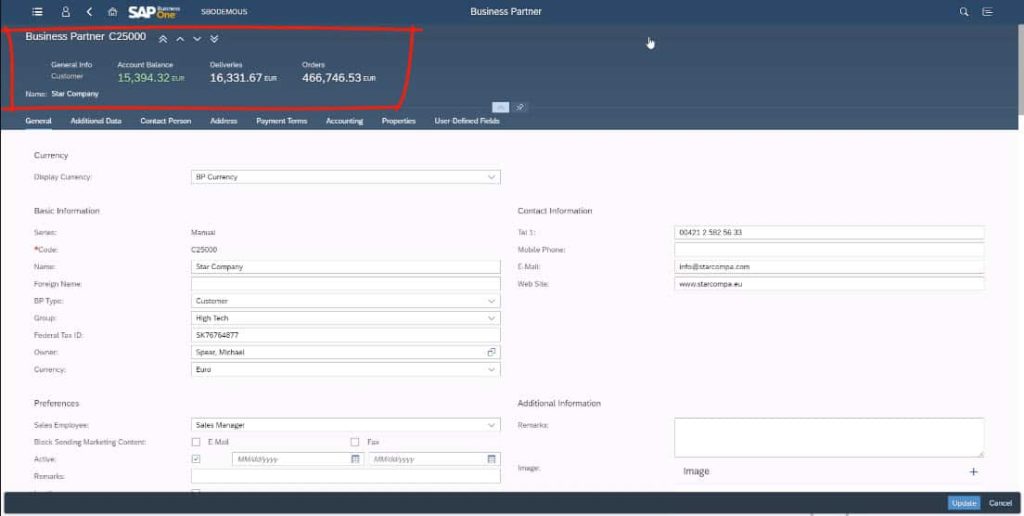The image size is (1024, 516).
Task: Click the Preferences Remarks field
Action: pyautogui.click(x=345, y=476)
